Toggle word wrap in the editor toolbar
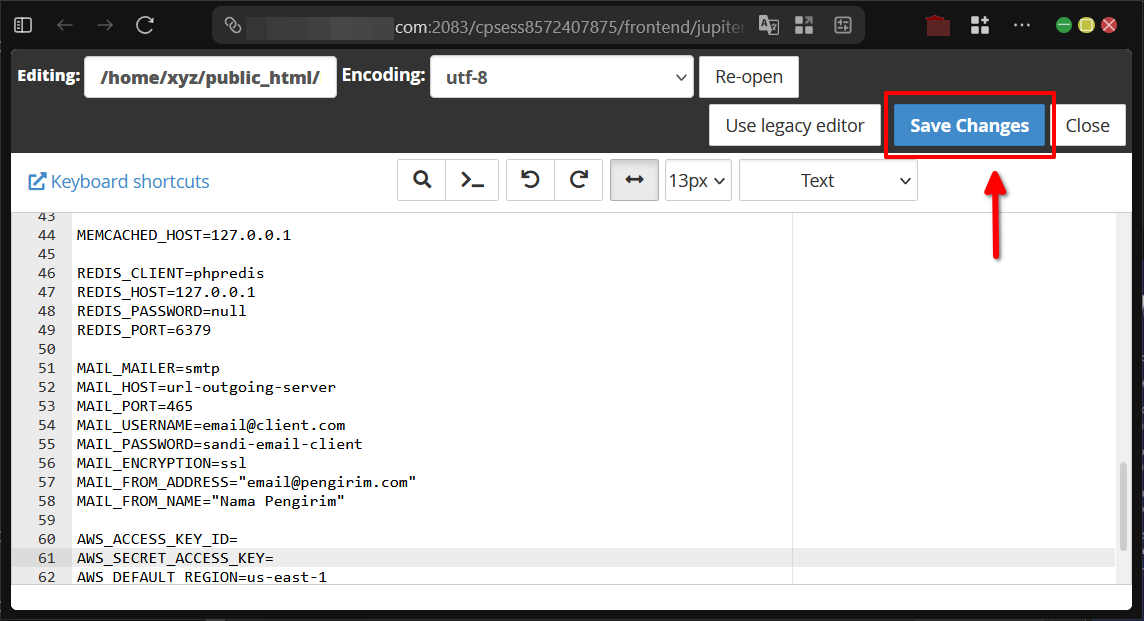This screenshot has height=621, width=1144. coord(634,180)
